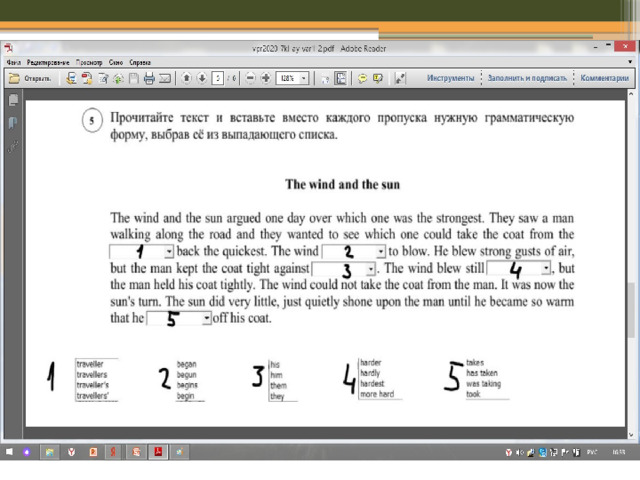Open the Окно menu
640x480 pixels.
[x=116, y=62]
